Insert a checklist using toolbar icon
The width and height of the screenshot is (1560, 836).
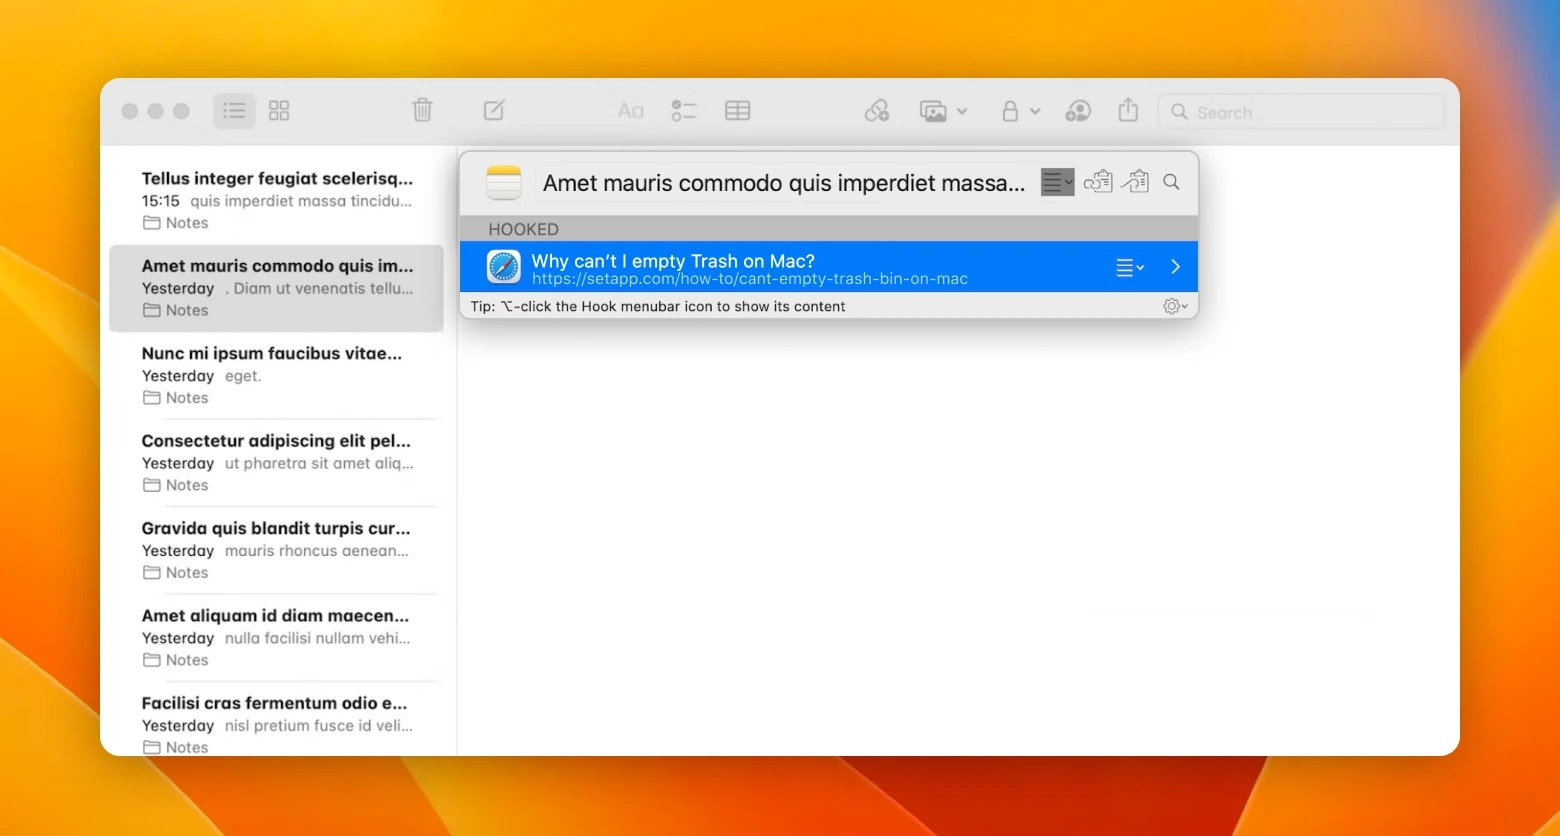click(x=684, y=111)
